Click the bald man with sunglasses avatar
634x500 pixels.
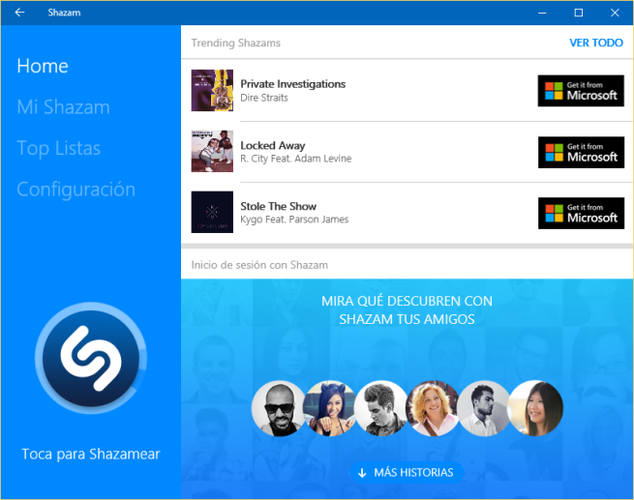coord(279,408)
